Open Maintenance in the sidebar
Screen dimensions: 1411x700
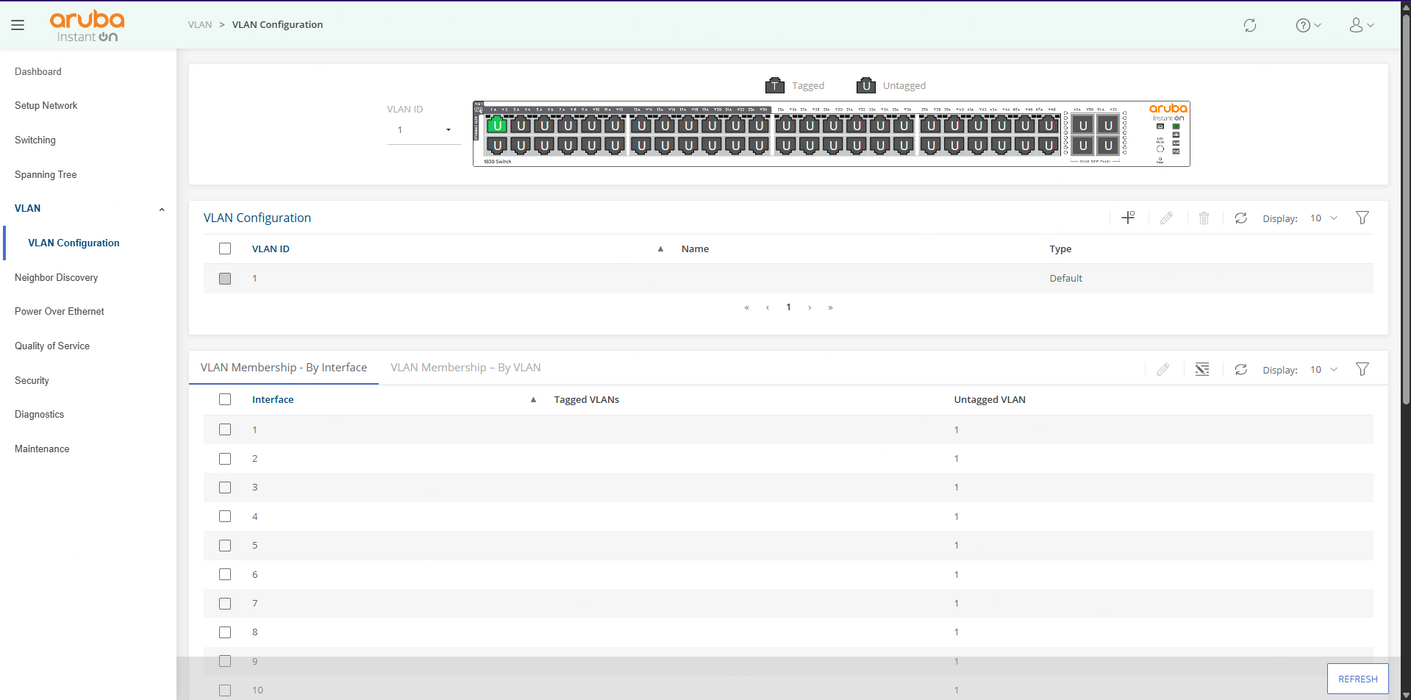click(42, 449)
